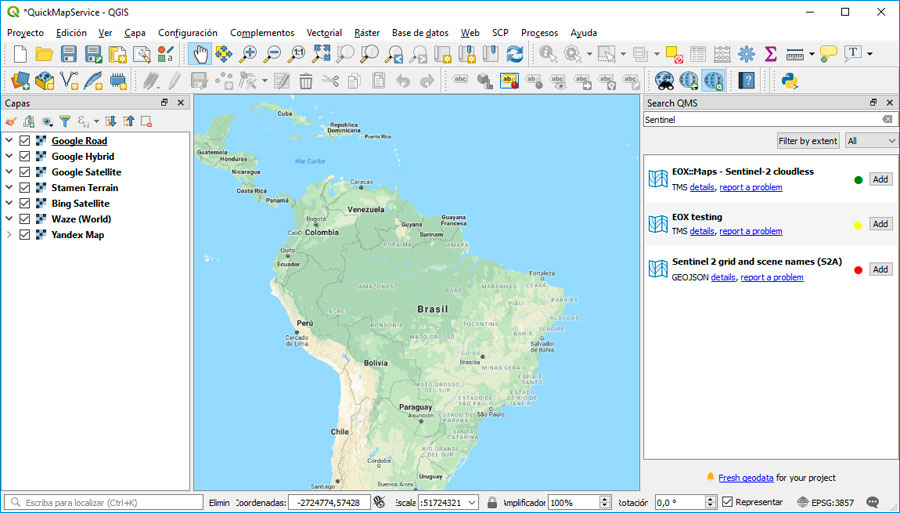Uncheck the Google Hybrid layer
This screenshot has width=900, height=513.
click(x=25, y=156)
